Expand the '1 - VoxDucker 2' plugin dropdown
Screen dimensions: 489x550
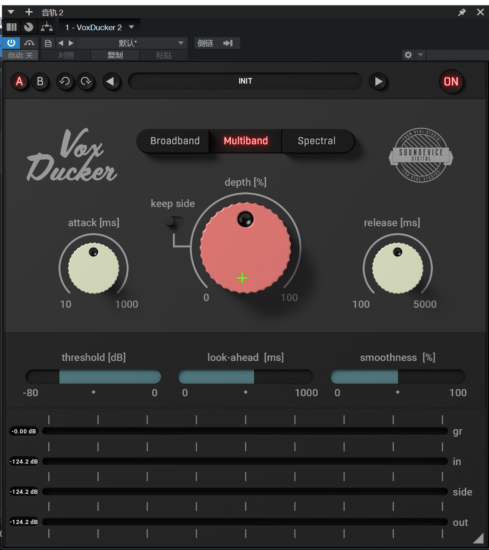pyautogui.click(x=131, y=27)
